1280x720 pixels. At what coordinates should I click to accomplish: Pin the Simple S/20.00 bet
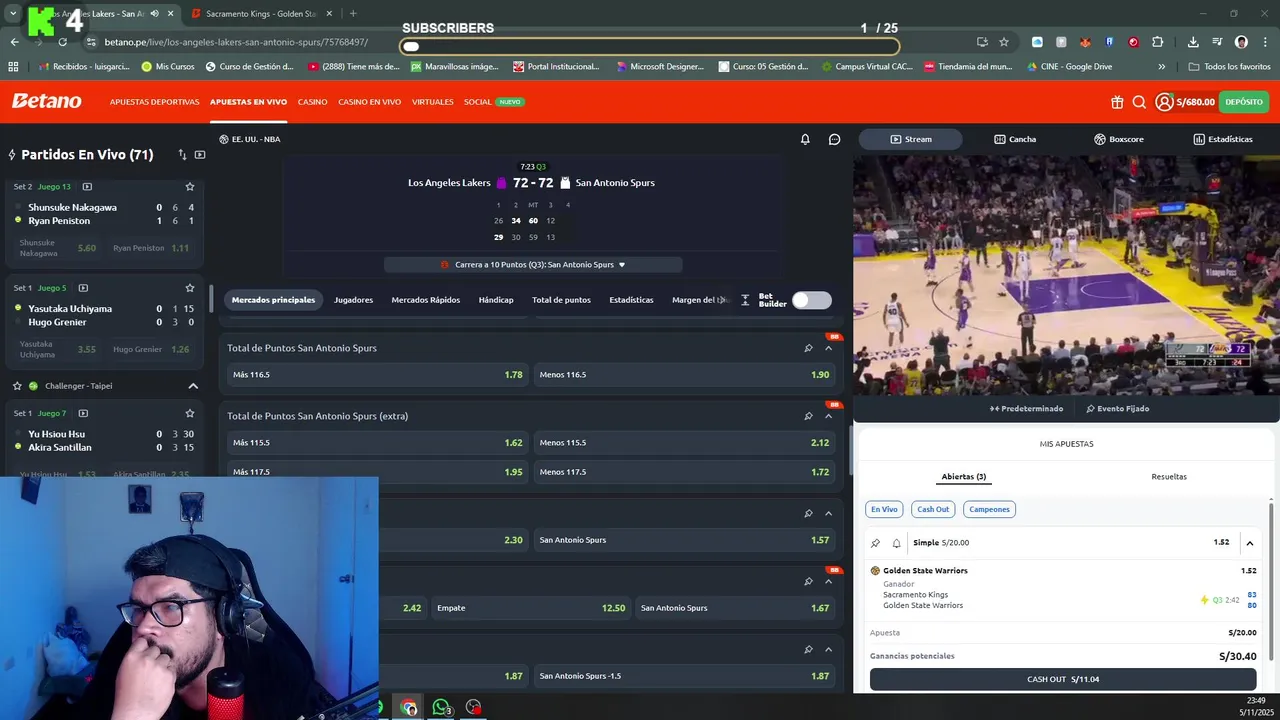(x=876, y=543)
